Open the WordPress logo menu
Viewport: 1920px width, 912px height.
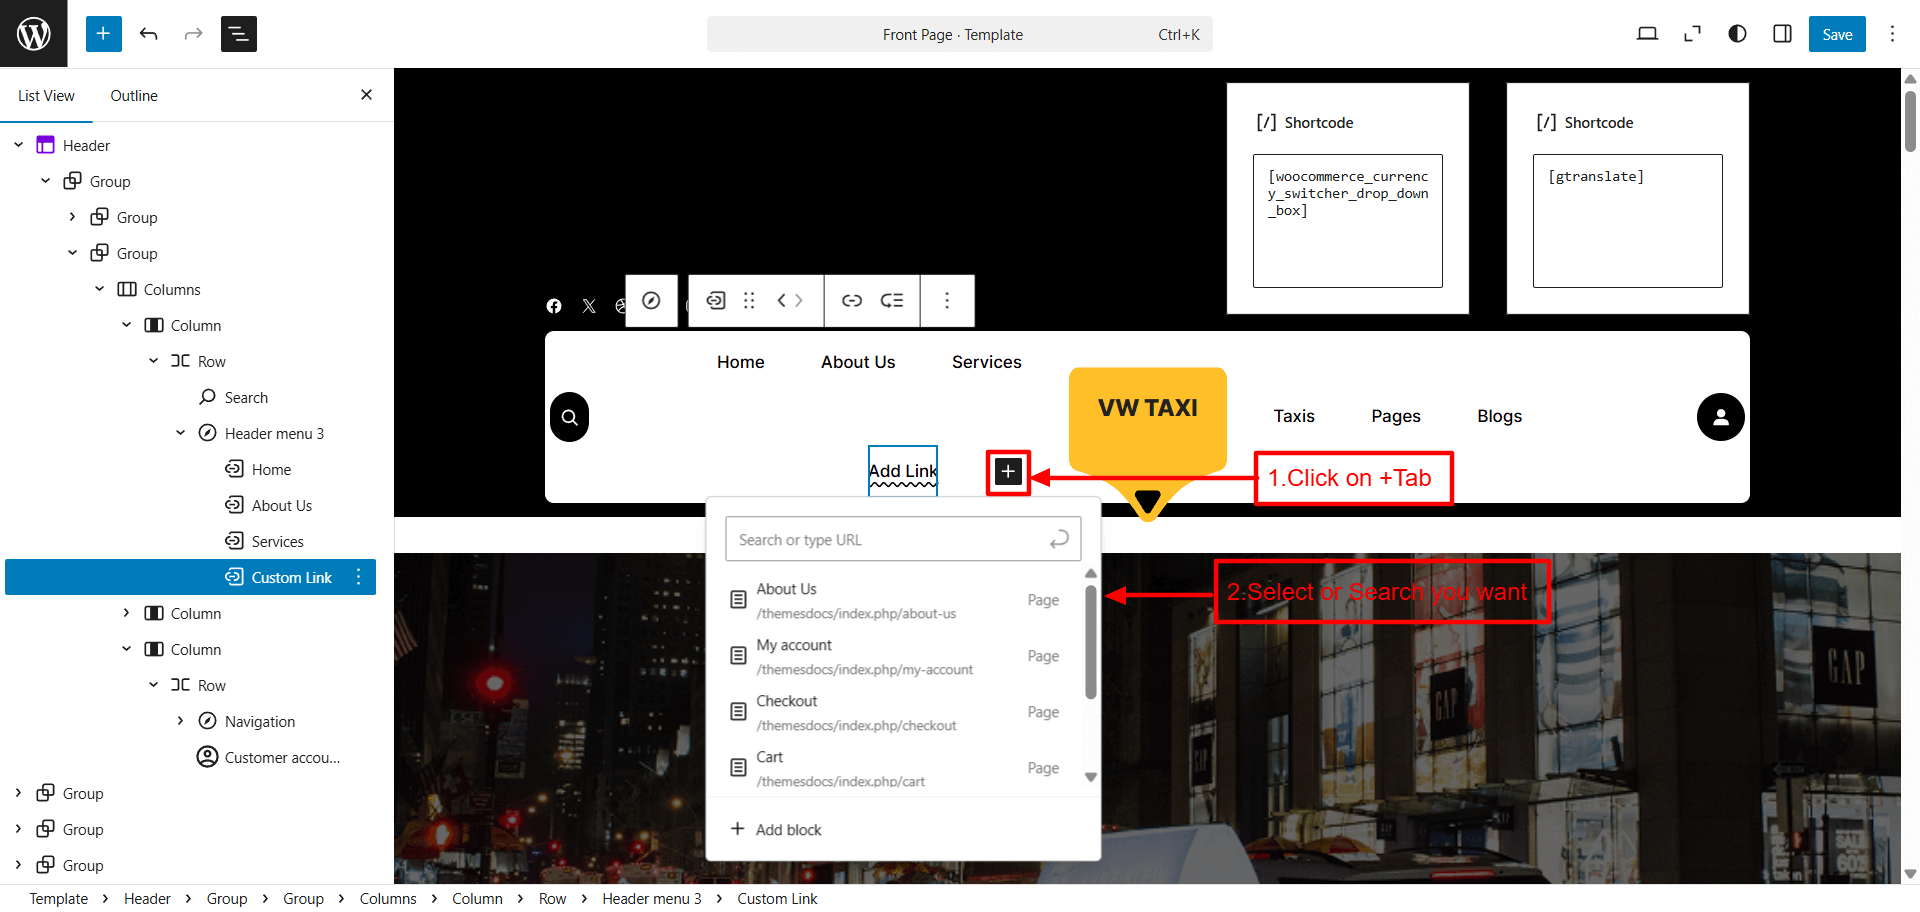pyautogui.click(x=33, y=34)
